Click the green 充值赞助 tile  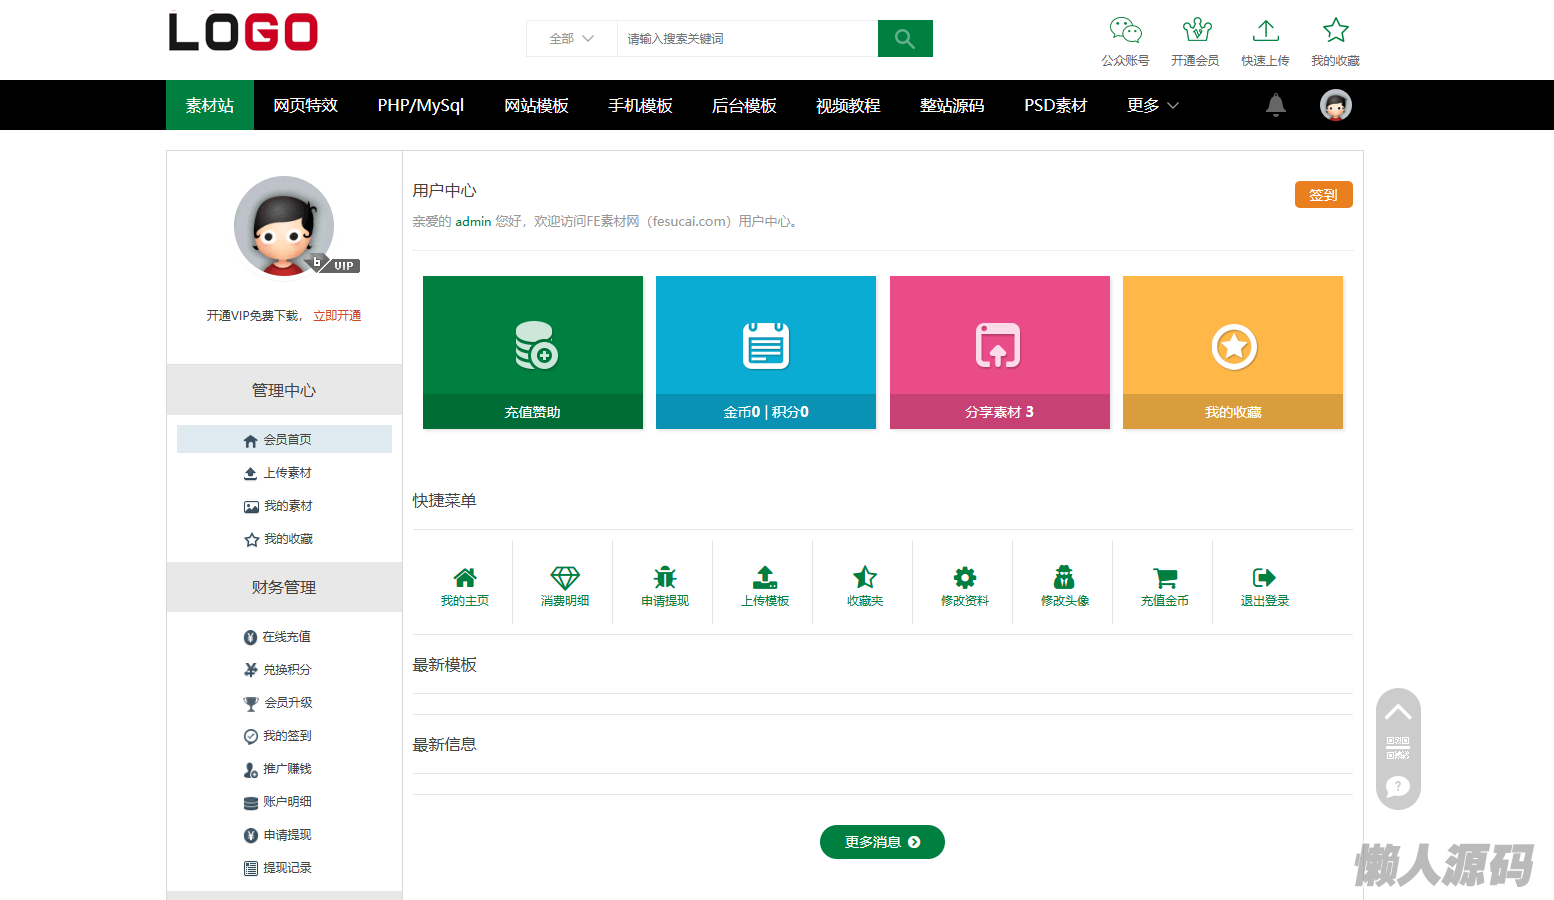pyautogui.click(x=532, y=352)
